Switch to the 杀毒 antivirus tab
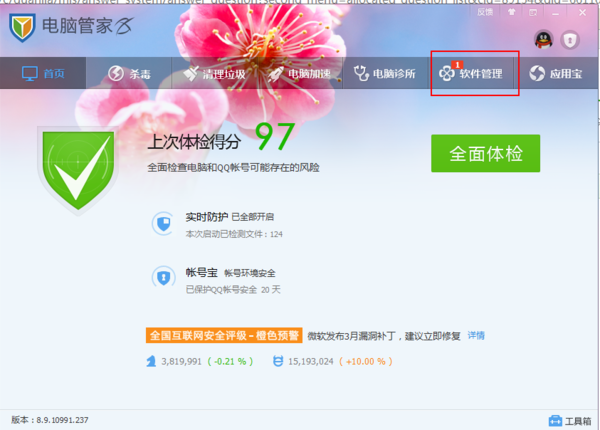The image size is (600, 430). tap(129, 73)
